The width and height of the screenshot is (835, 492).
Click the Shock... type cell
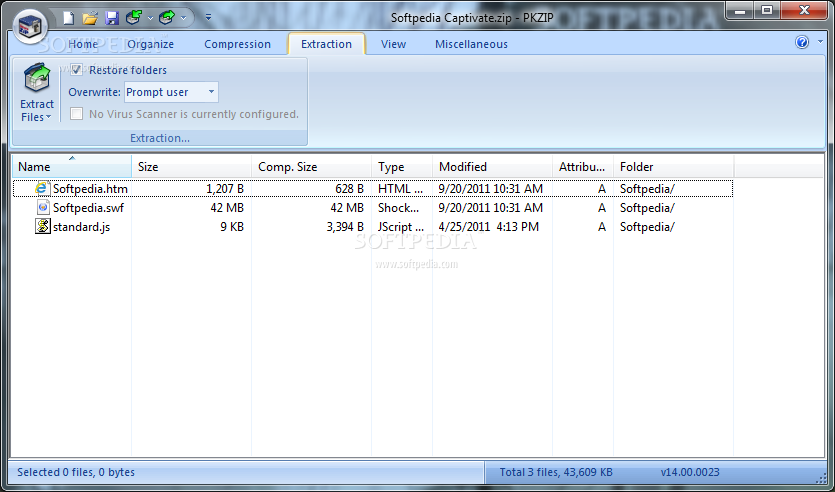click(x=398, y=208)
